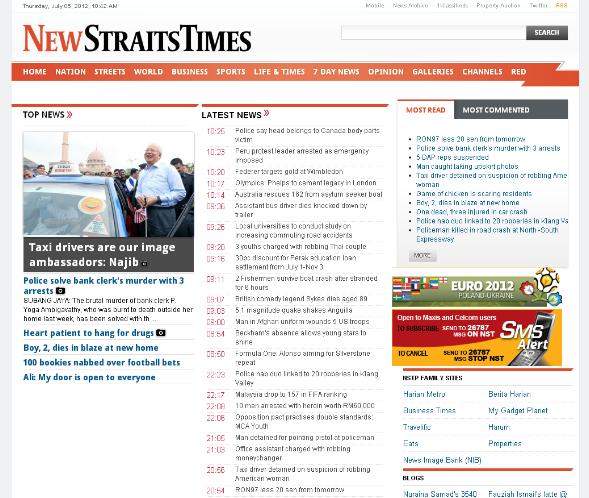Click the arrows icon beside LATEST NEWS
The height and width of the screenshot is (498, 589).
[266, 113]
